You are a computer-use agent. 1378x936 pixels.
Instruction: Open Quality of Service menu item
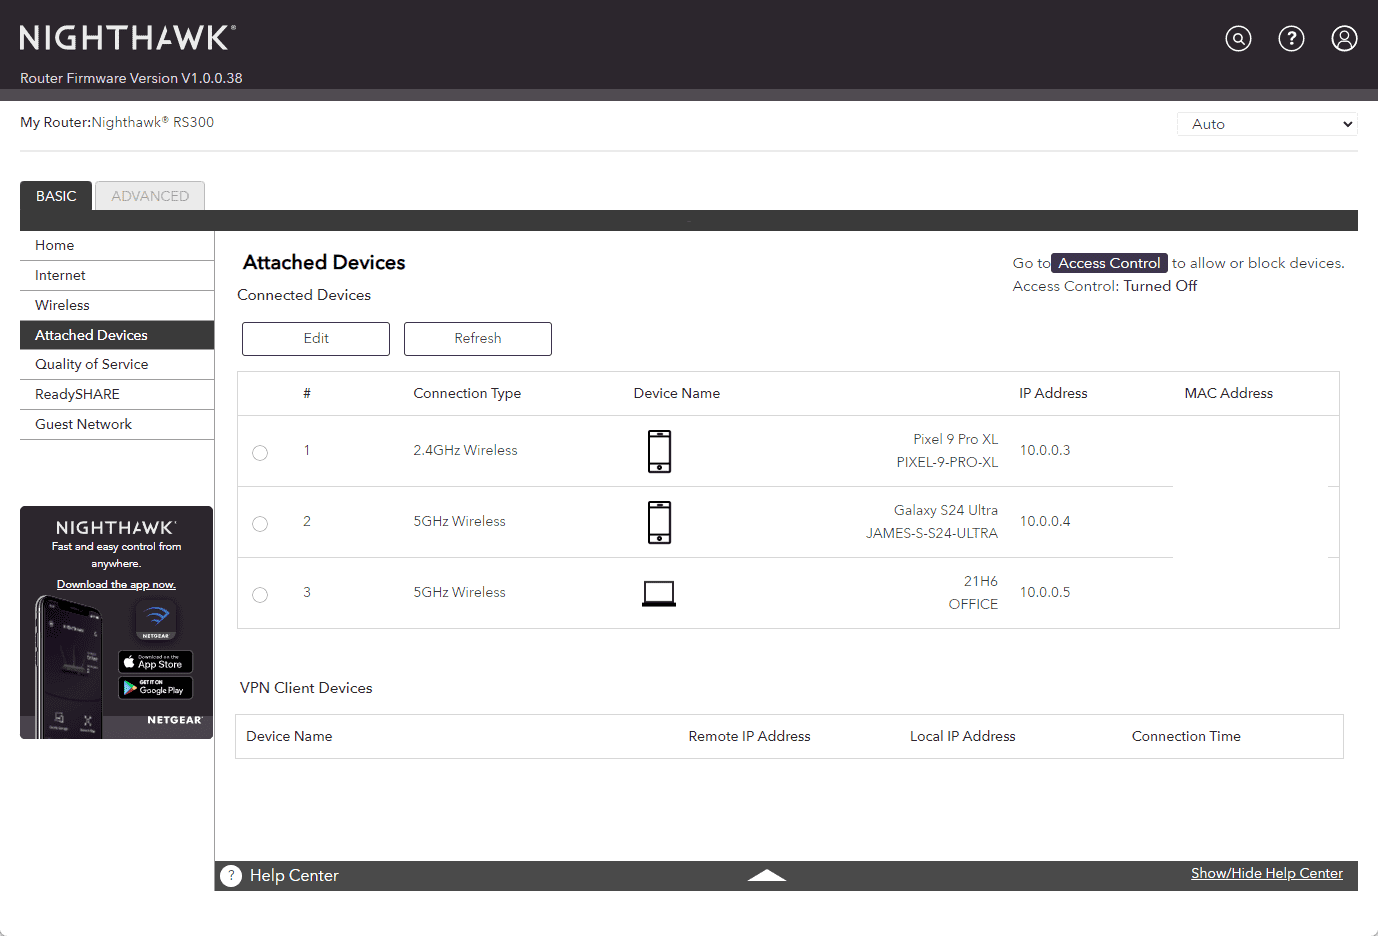[x=91, y=364]
